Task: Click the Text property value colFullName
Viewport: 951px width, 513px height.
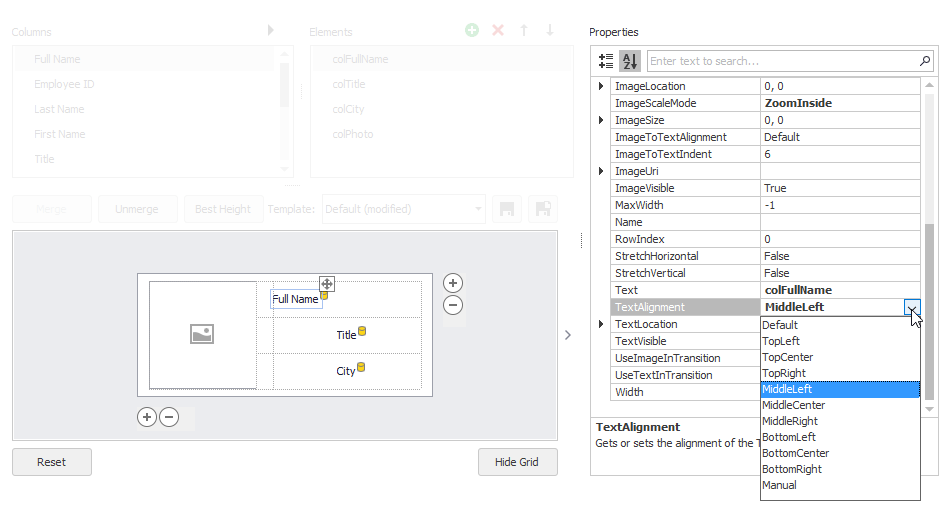Action: pos(840,290)
